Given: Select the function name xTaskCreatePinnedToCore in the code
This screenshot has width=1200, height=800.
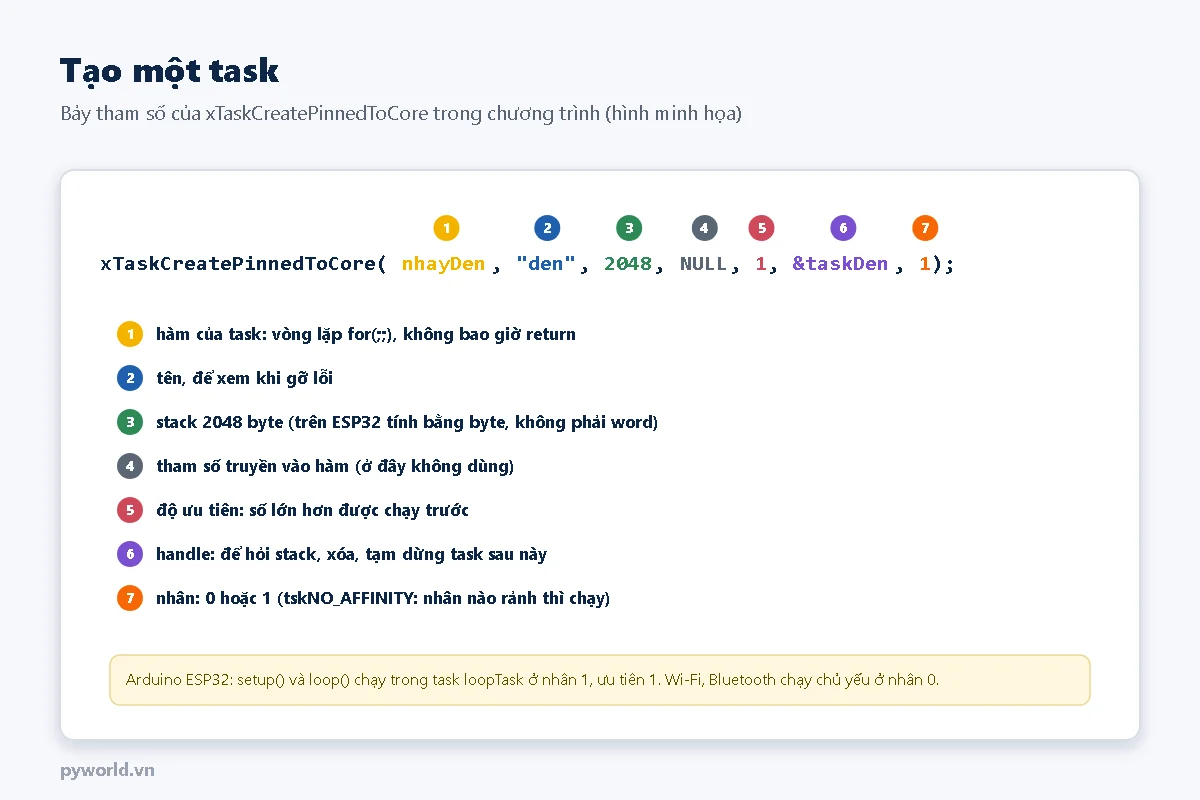Looking at the screenshot, I should tap(239, 264).
